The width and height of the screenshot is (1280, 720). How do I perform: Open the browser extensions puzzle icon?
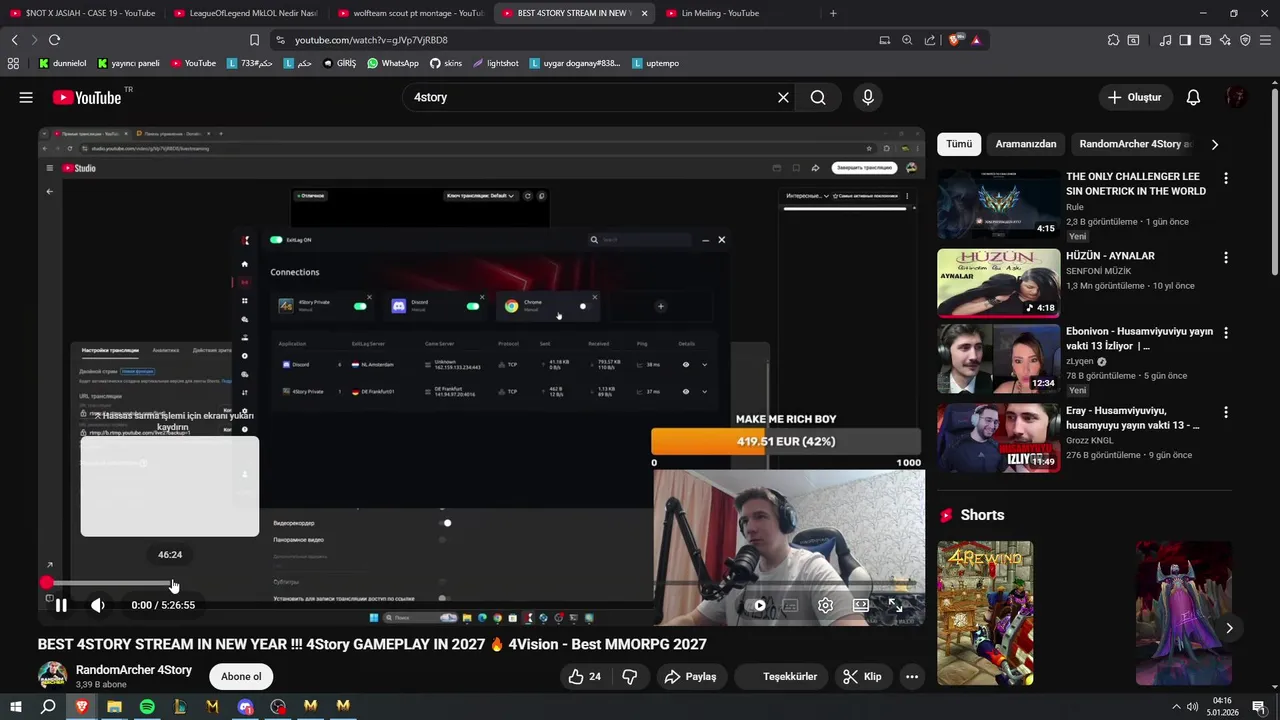pyautogui.click(x=1113, y=40)
